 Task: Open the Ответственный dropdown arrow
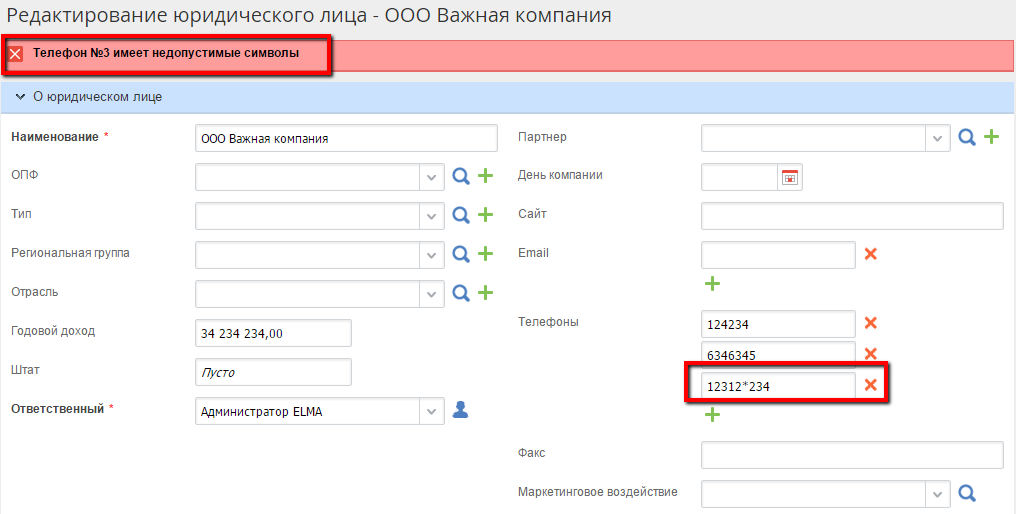coord(432,411)
